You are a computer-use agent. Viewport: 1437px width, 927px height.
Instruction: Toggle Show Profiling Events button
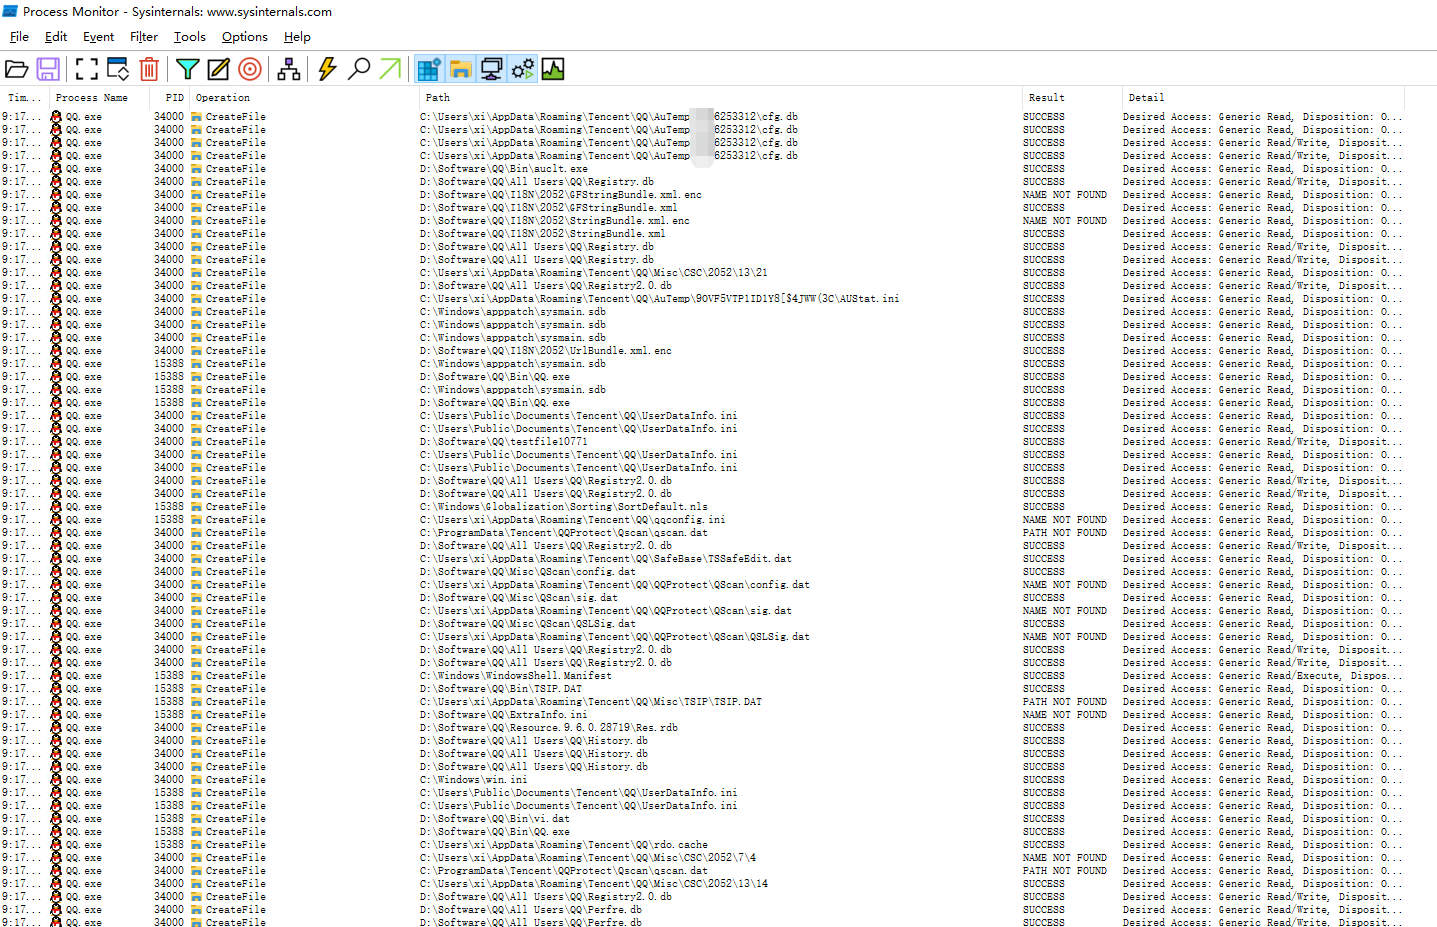(553, 69)
